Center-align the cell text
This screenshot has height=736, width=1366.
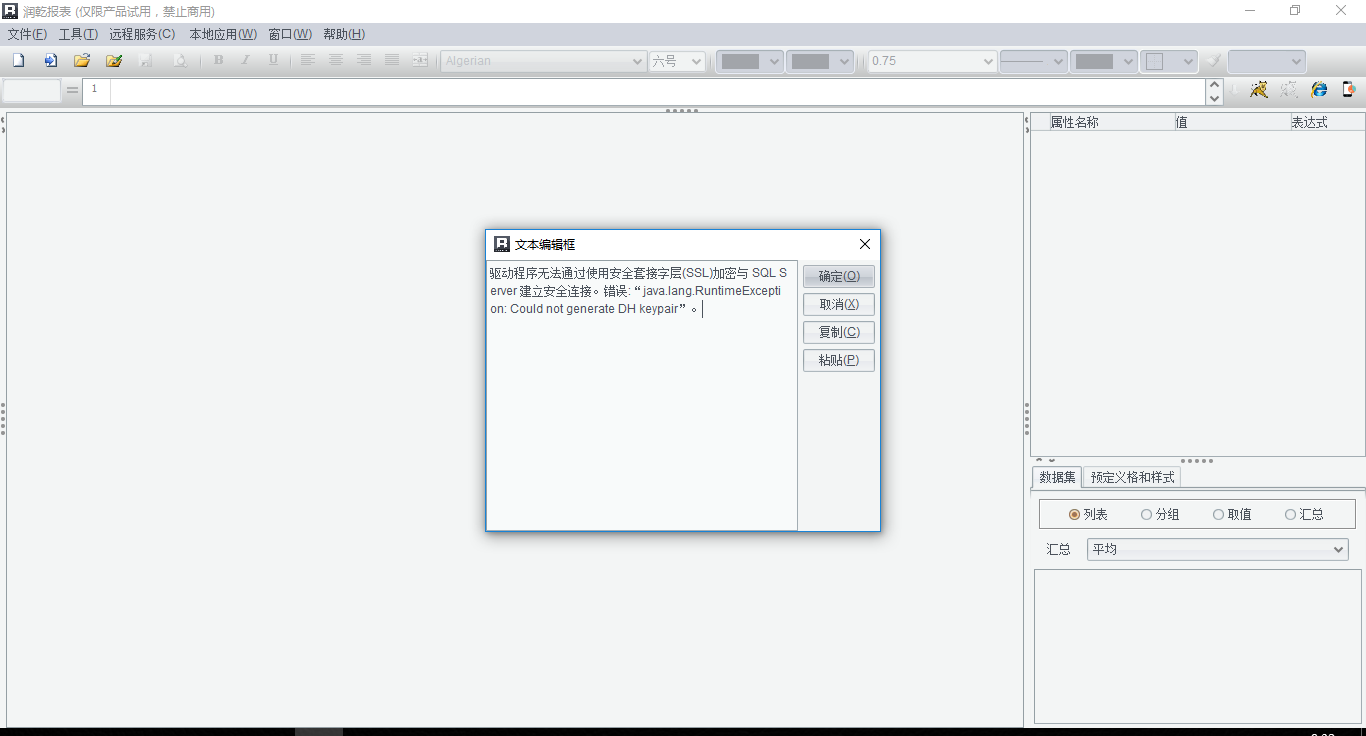pyautogui.click(x=336, y=61)
